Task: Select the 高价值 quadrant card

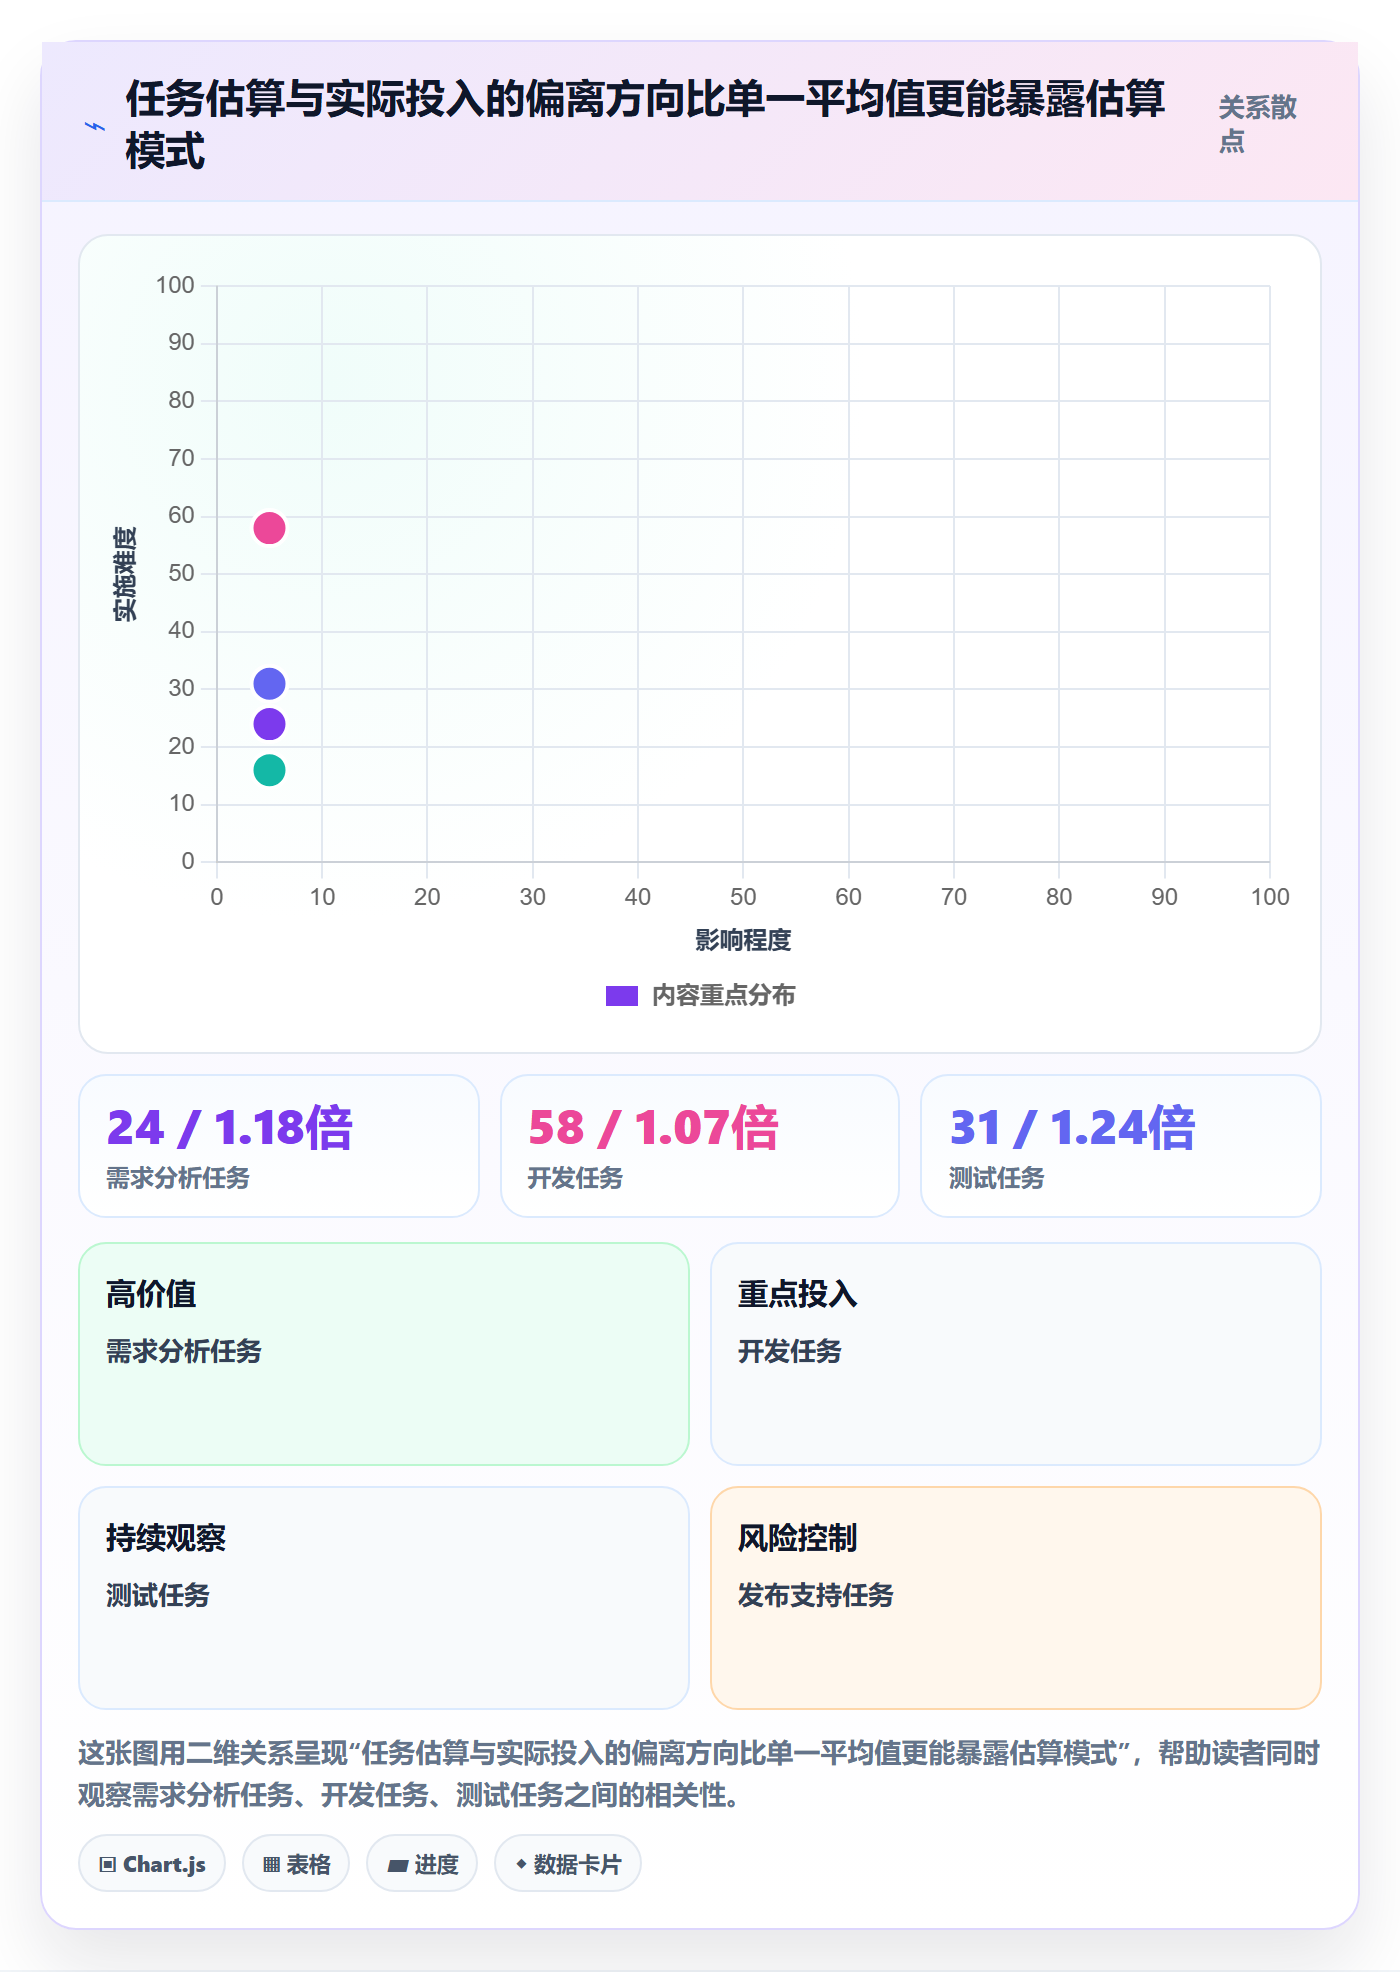Action: [384, 1354]
